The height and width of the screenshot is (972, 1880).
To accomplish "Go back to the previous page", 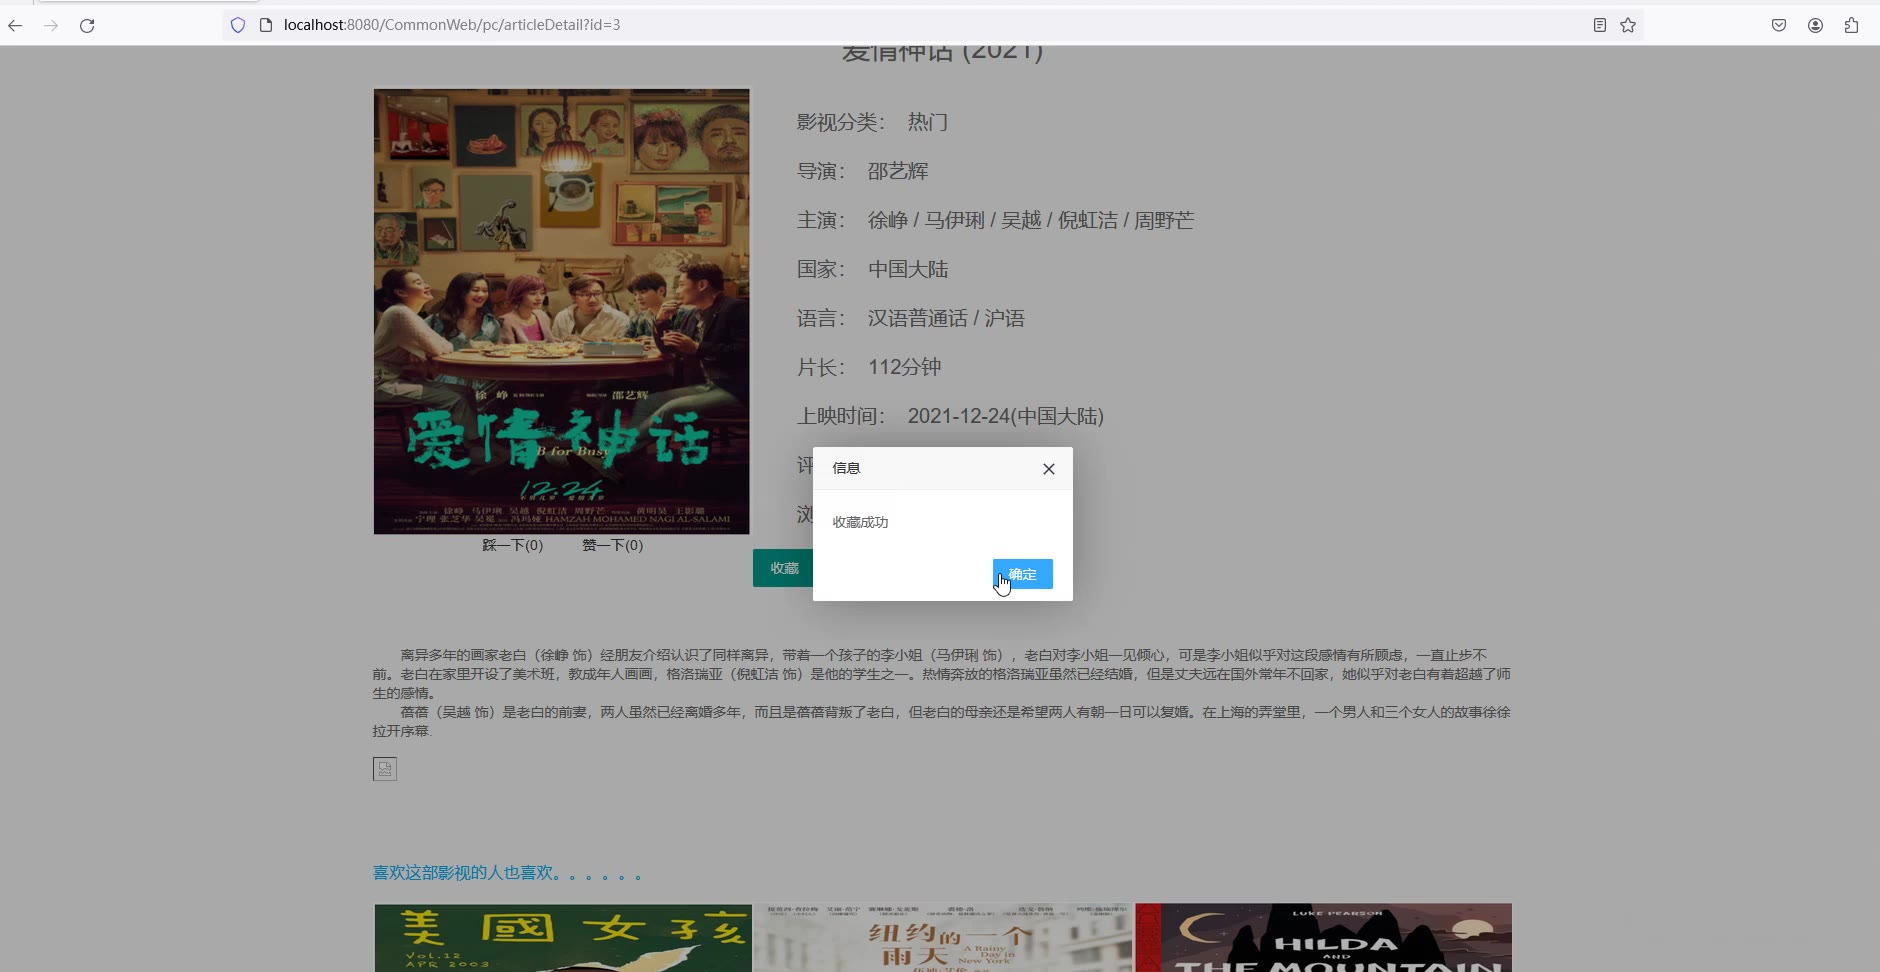I will 15,25.
